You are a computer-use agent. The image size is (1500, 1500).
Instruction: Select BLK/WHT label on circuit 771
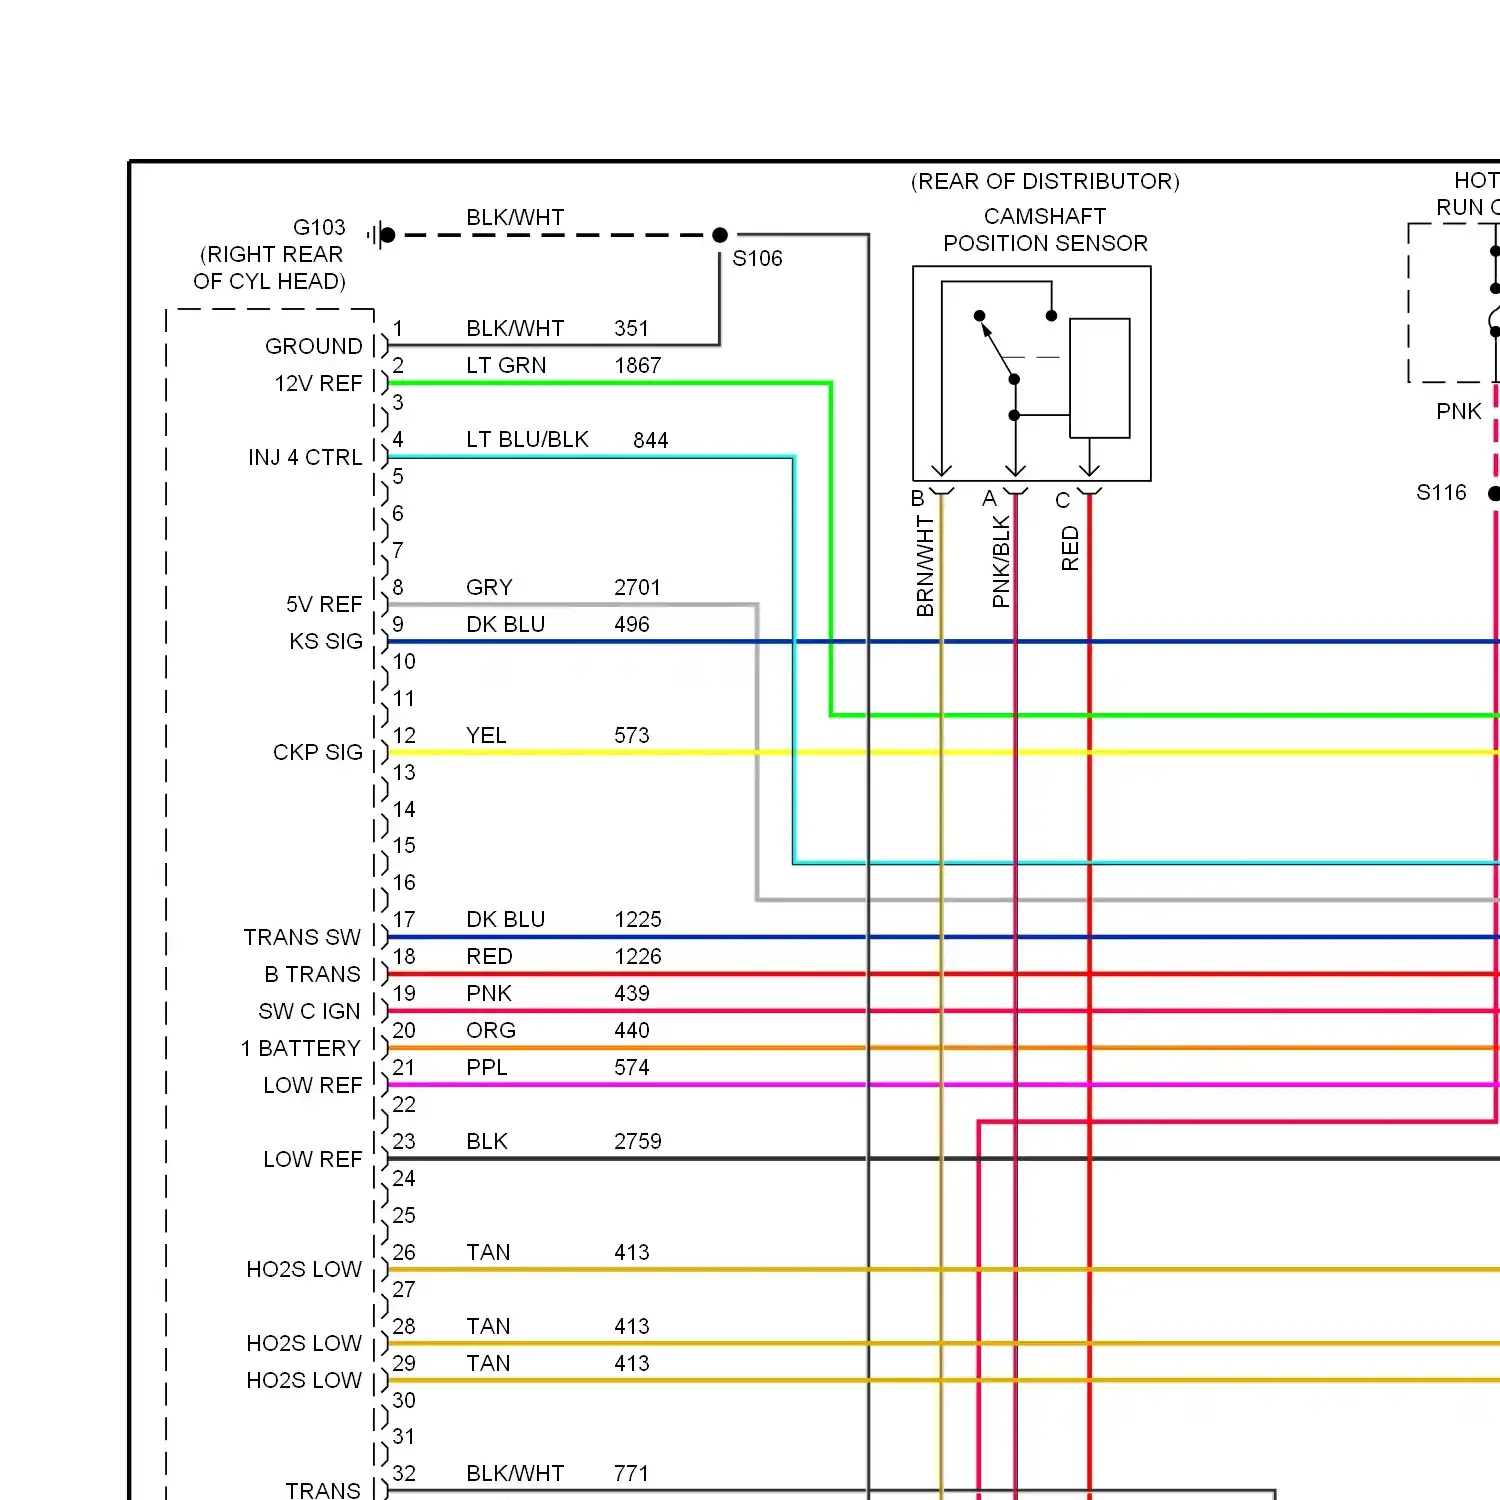(x=515, y=1474)
